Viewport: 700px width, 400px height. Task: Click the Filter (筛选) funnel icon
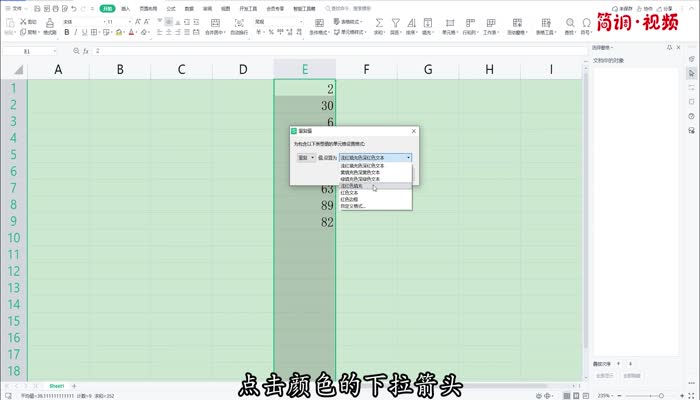pos(394,23)
